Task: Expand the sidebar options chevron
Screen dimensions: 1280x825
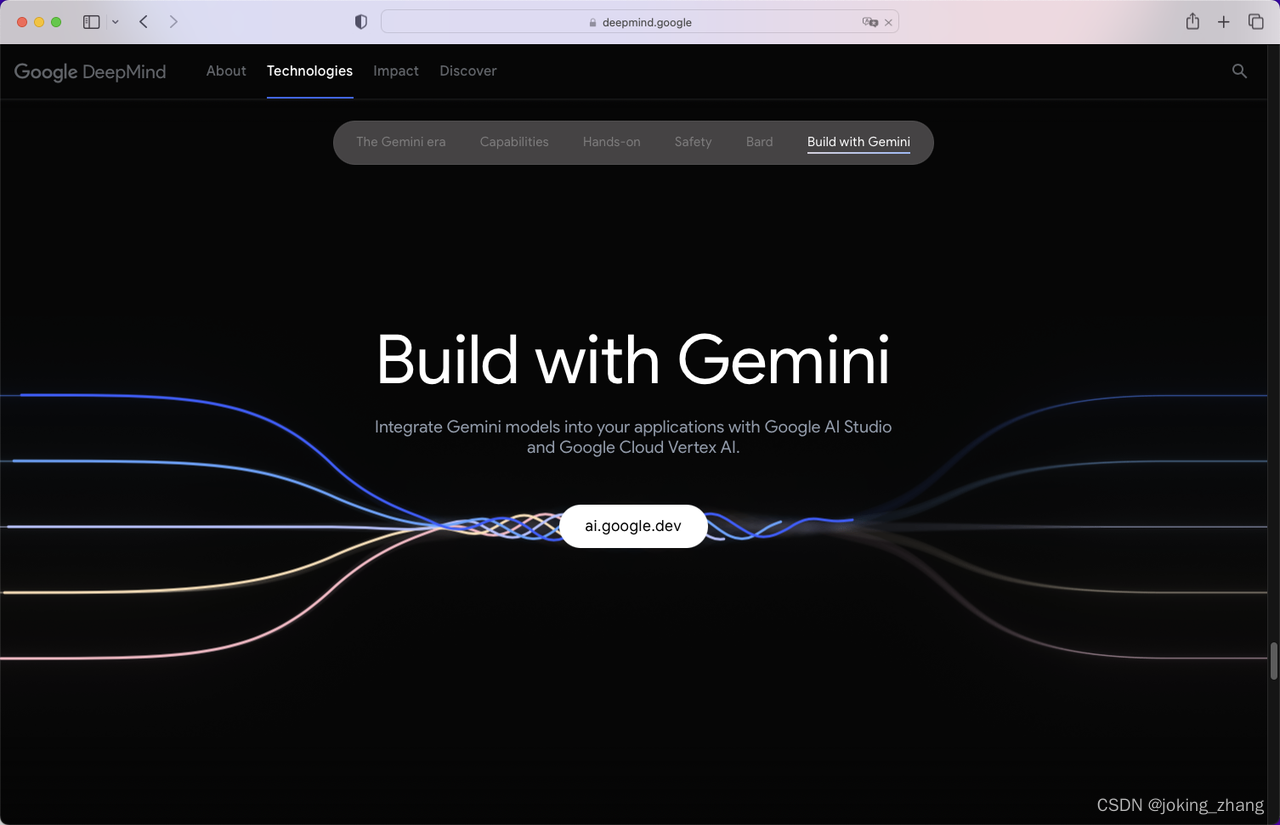Action: click(x=115, y=22)
